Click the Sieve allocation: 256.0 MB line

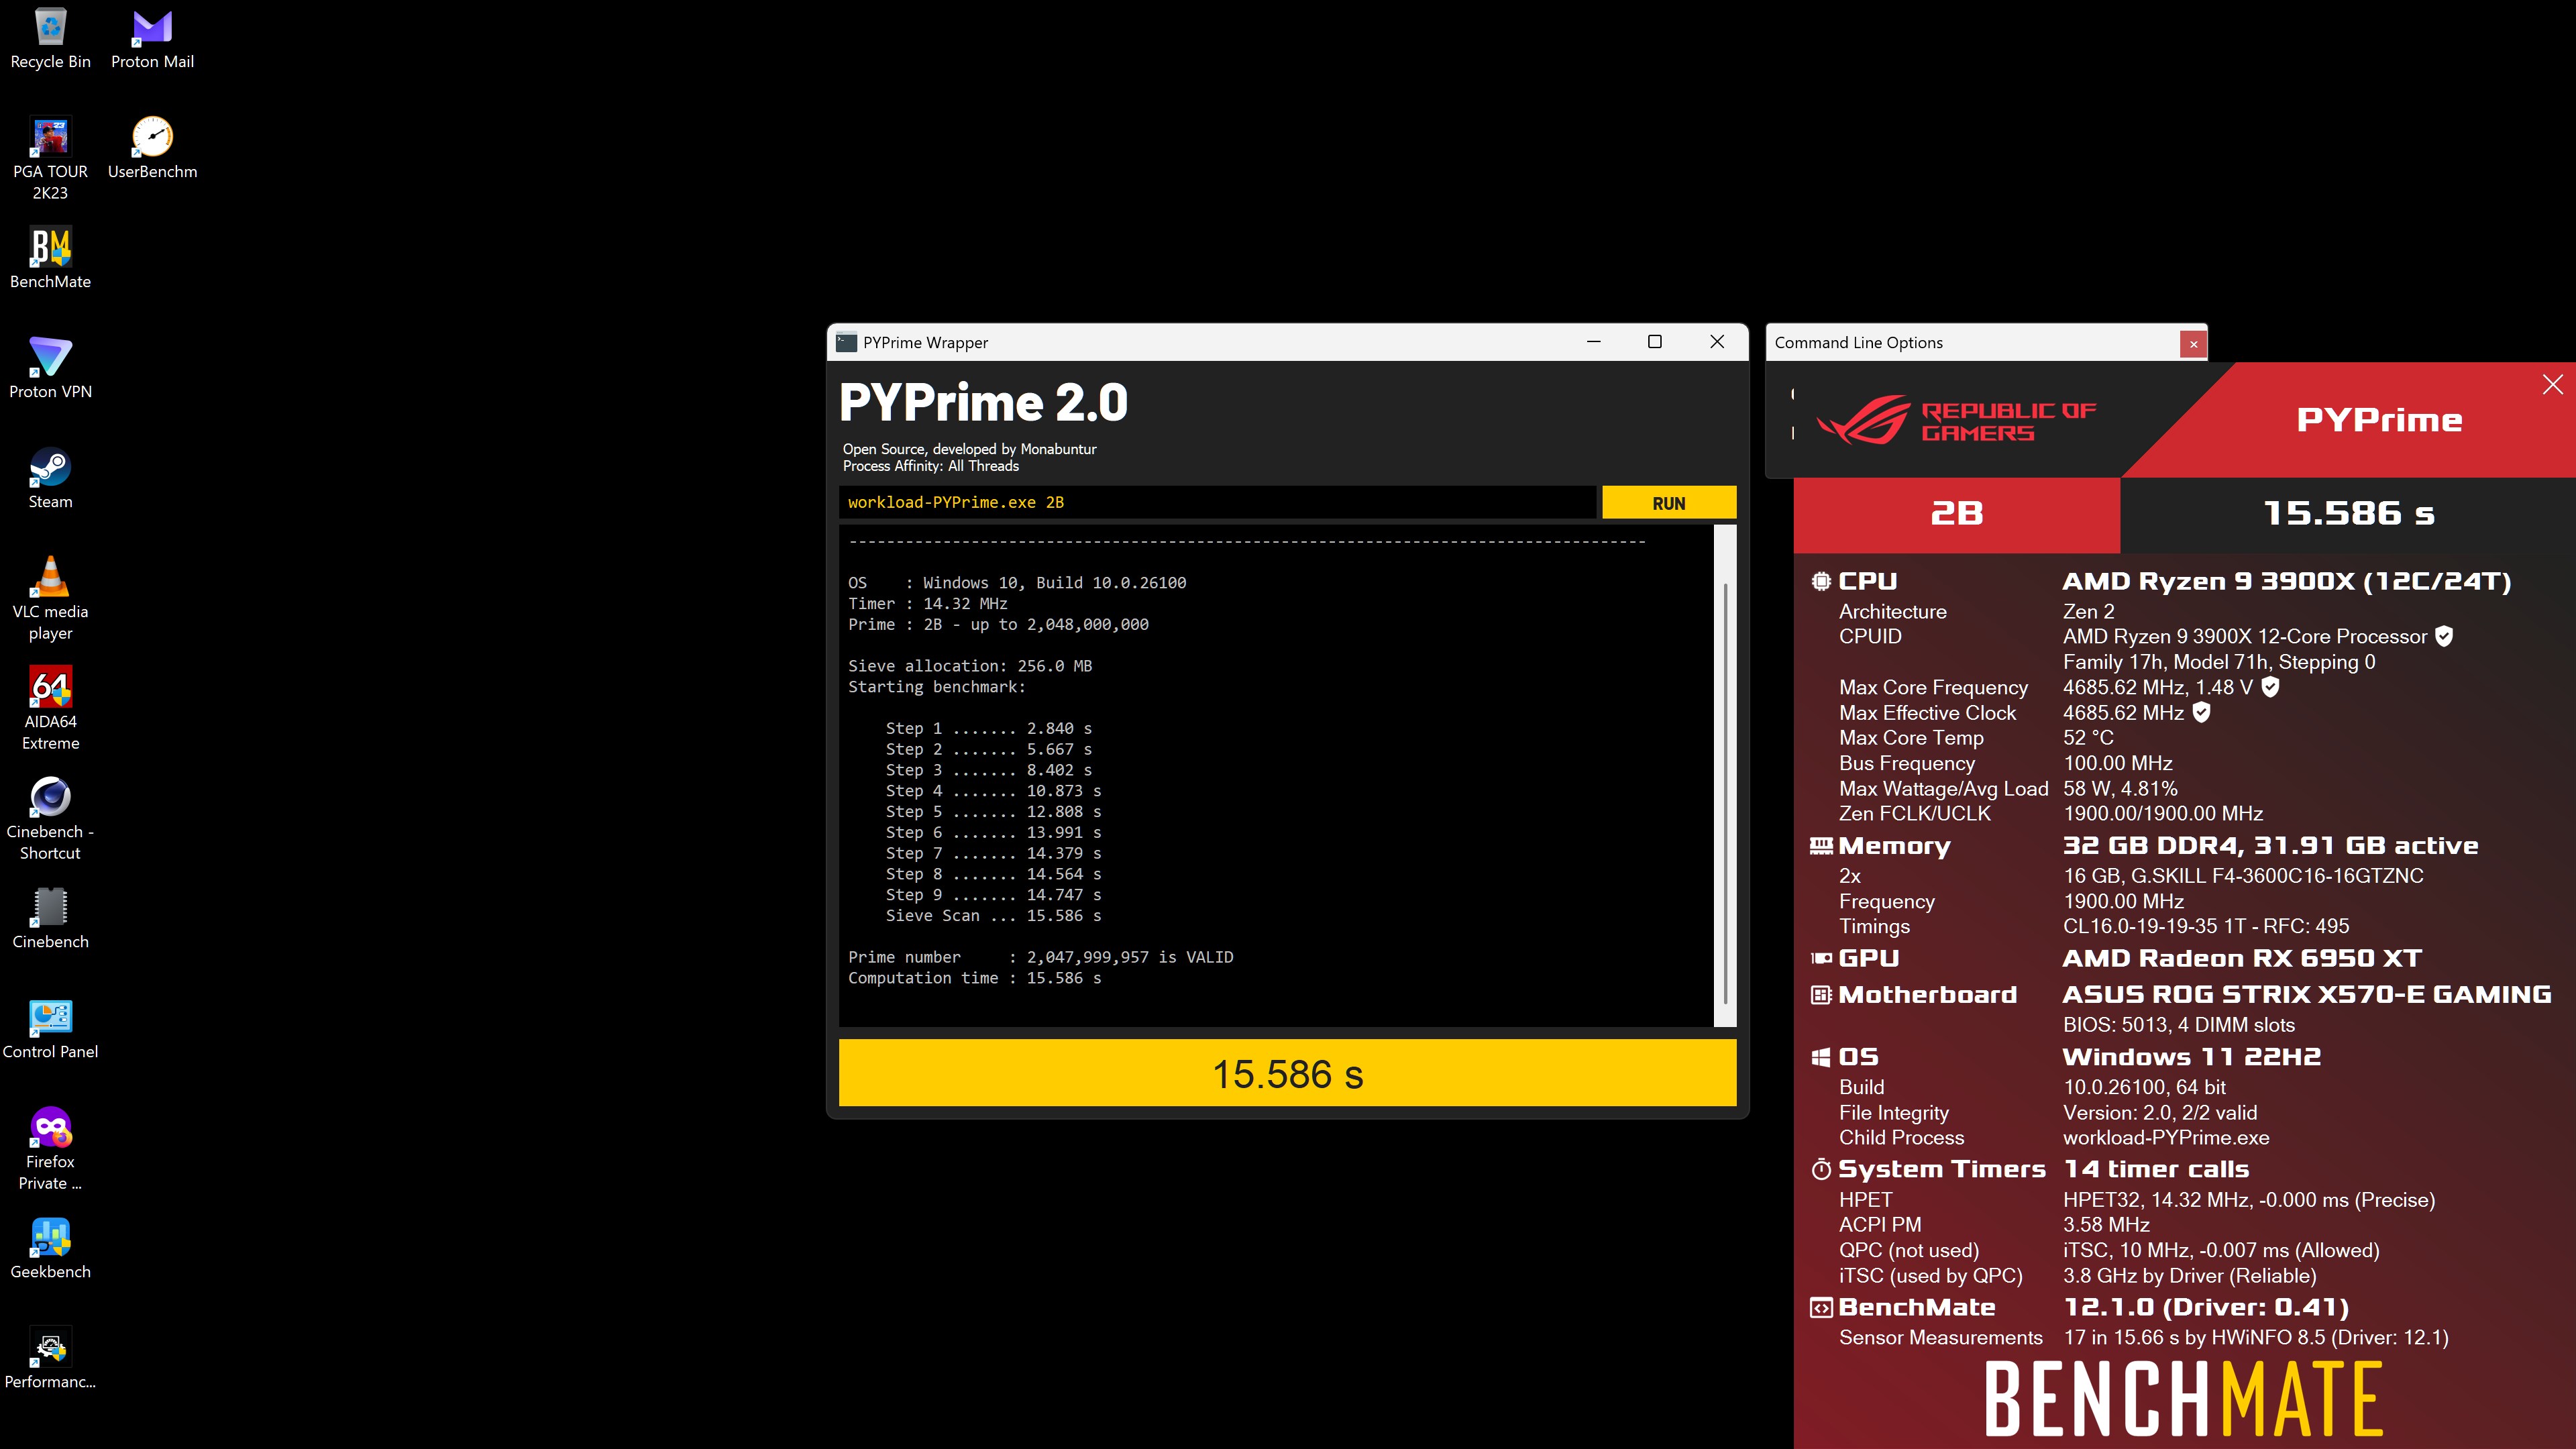coord(970,666)
